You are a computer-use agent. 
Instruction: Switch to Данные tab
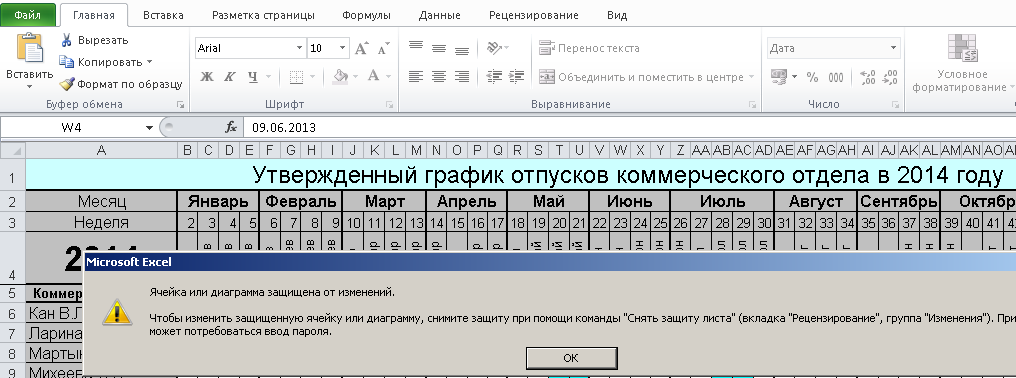click(439, 15)
